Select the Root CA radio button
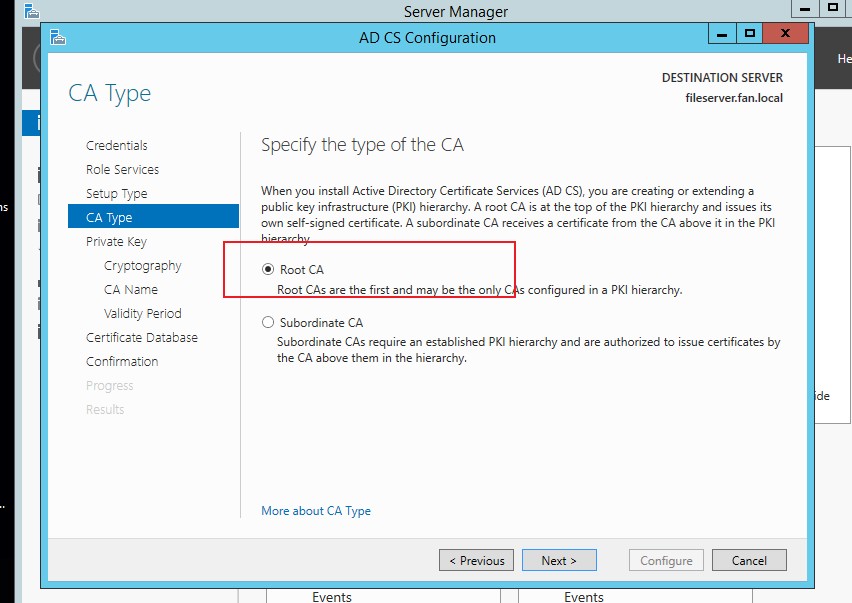852x603 pixels. click(x=268, y=269)
